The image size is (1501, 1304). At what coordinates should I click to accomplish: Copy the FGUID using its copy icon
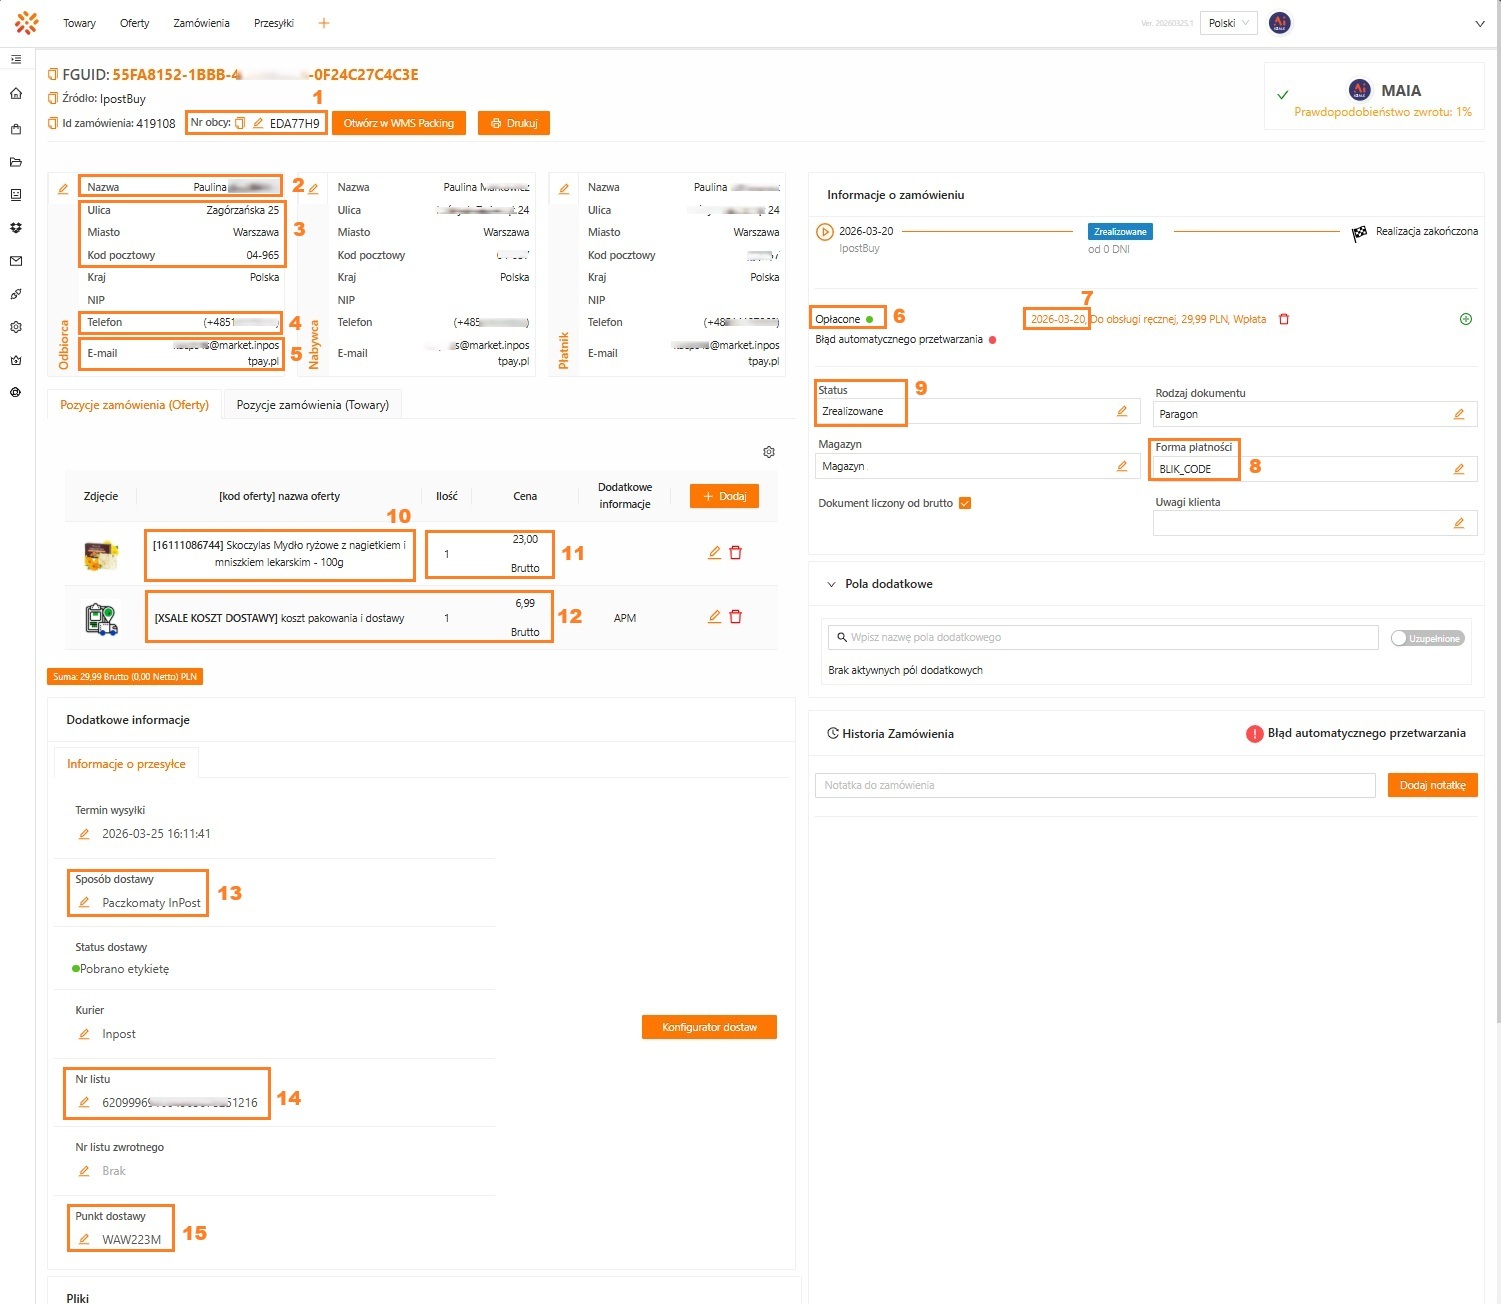point(53,74)
